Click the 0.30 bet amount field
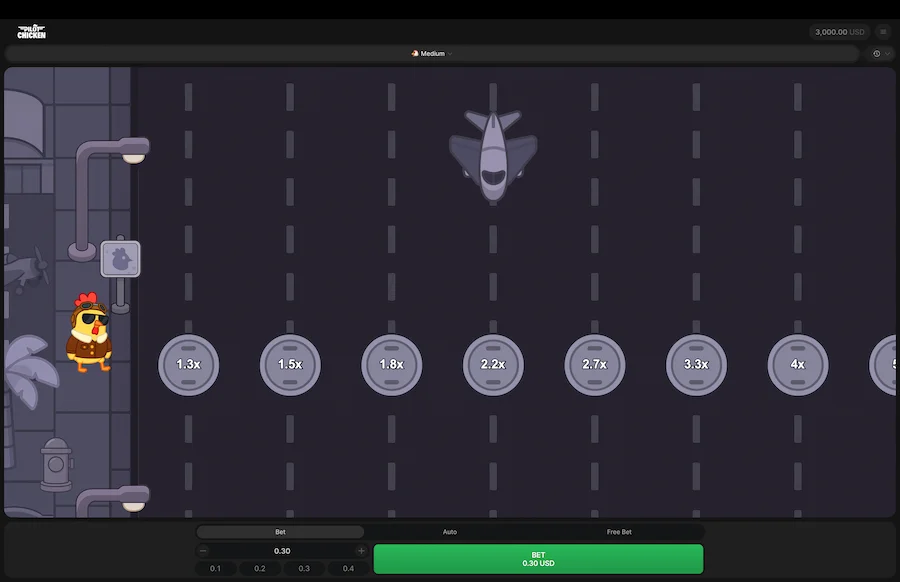 282,551
